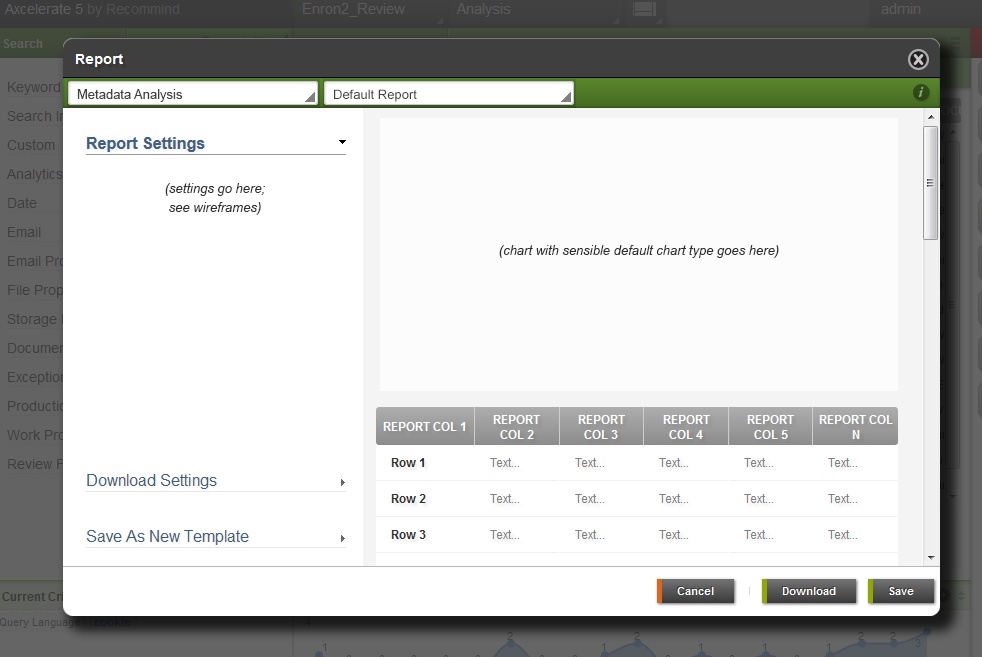Expand the Download Settings section

coord(343,482)
